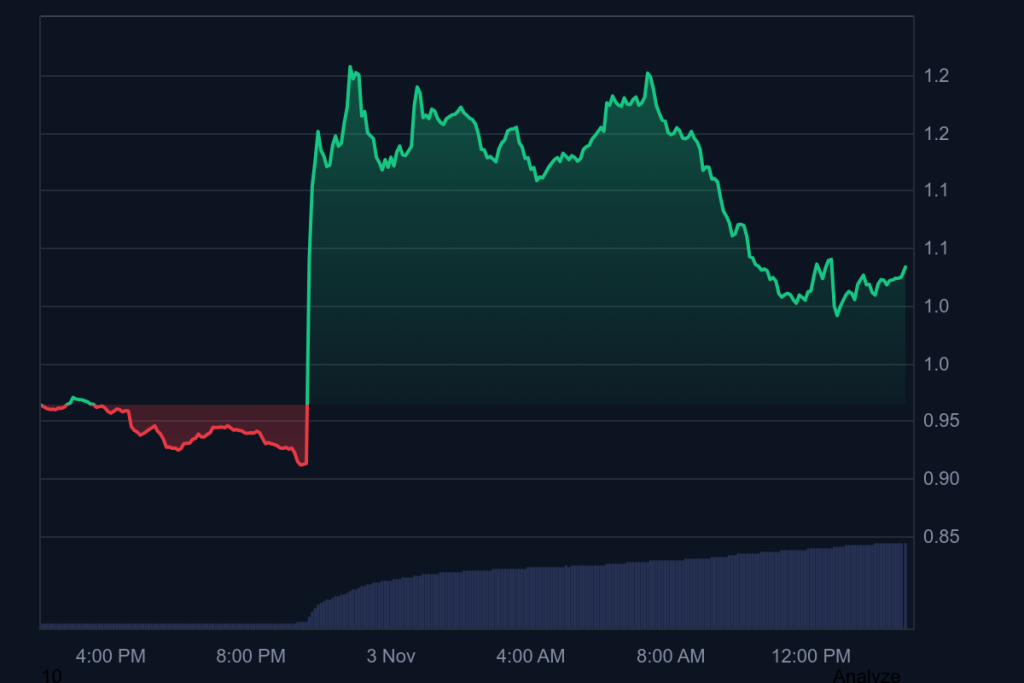Click the green peak above 8:00 AM
Image resolution: width=1024 pixels, height=683 pixels.
(648, 73)
